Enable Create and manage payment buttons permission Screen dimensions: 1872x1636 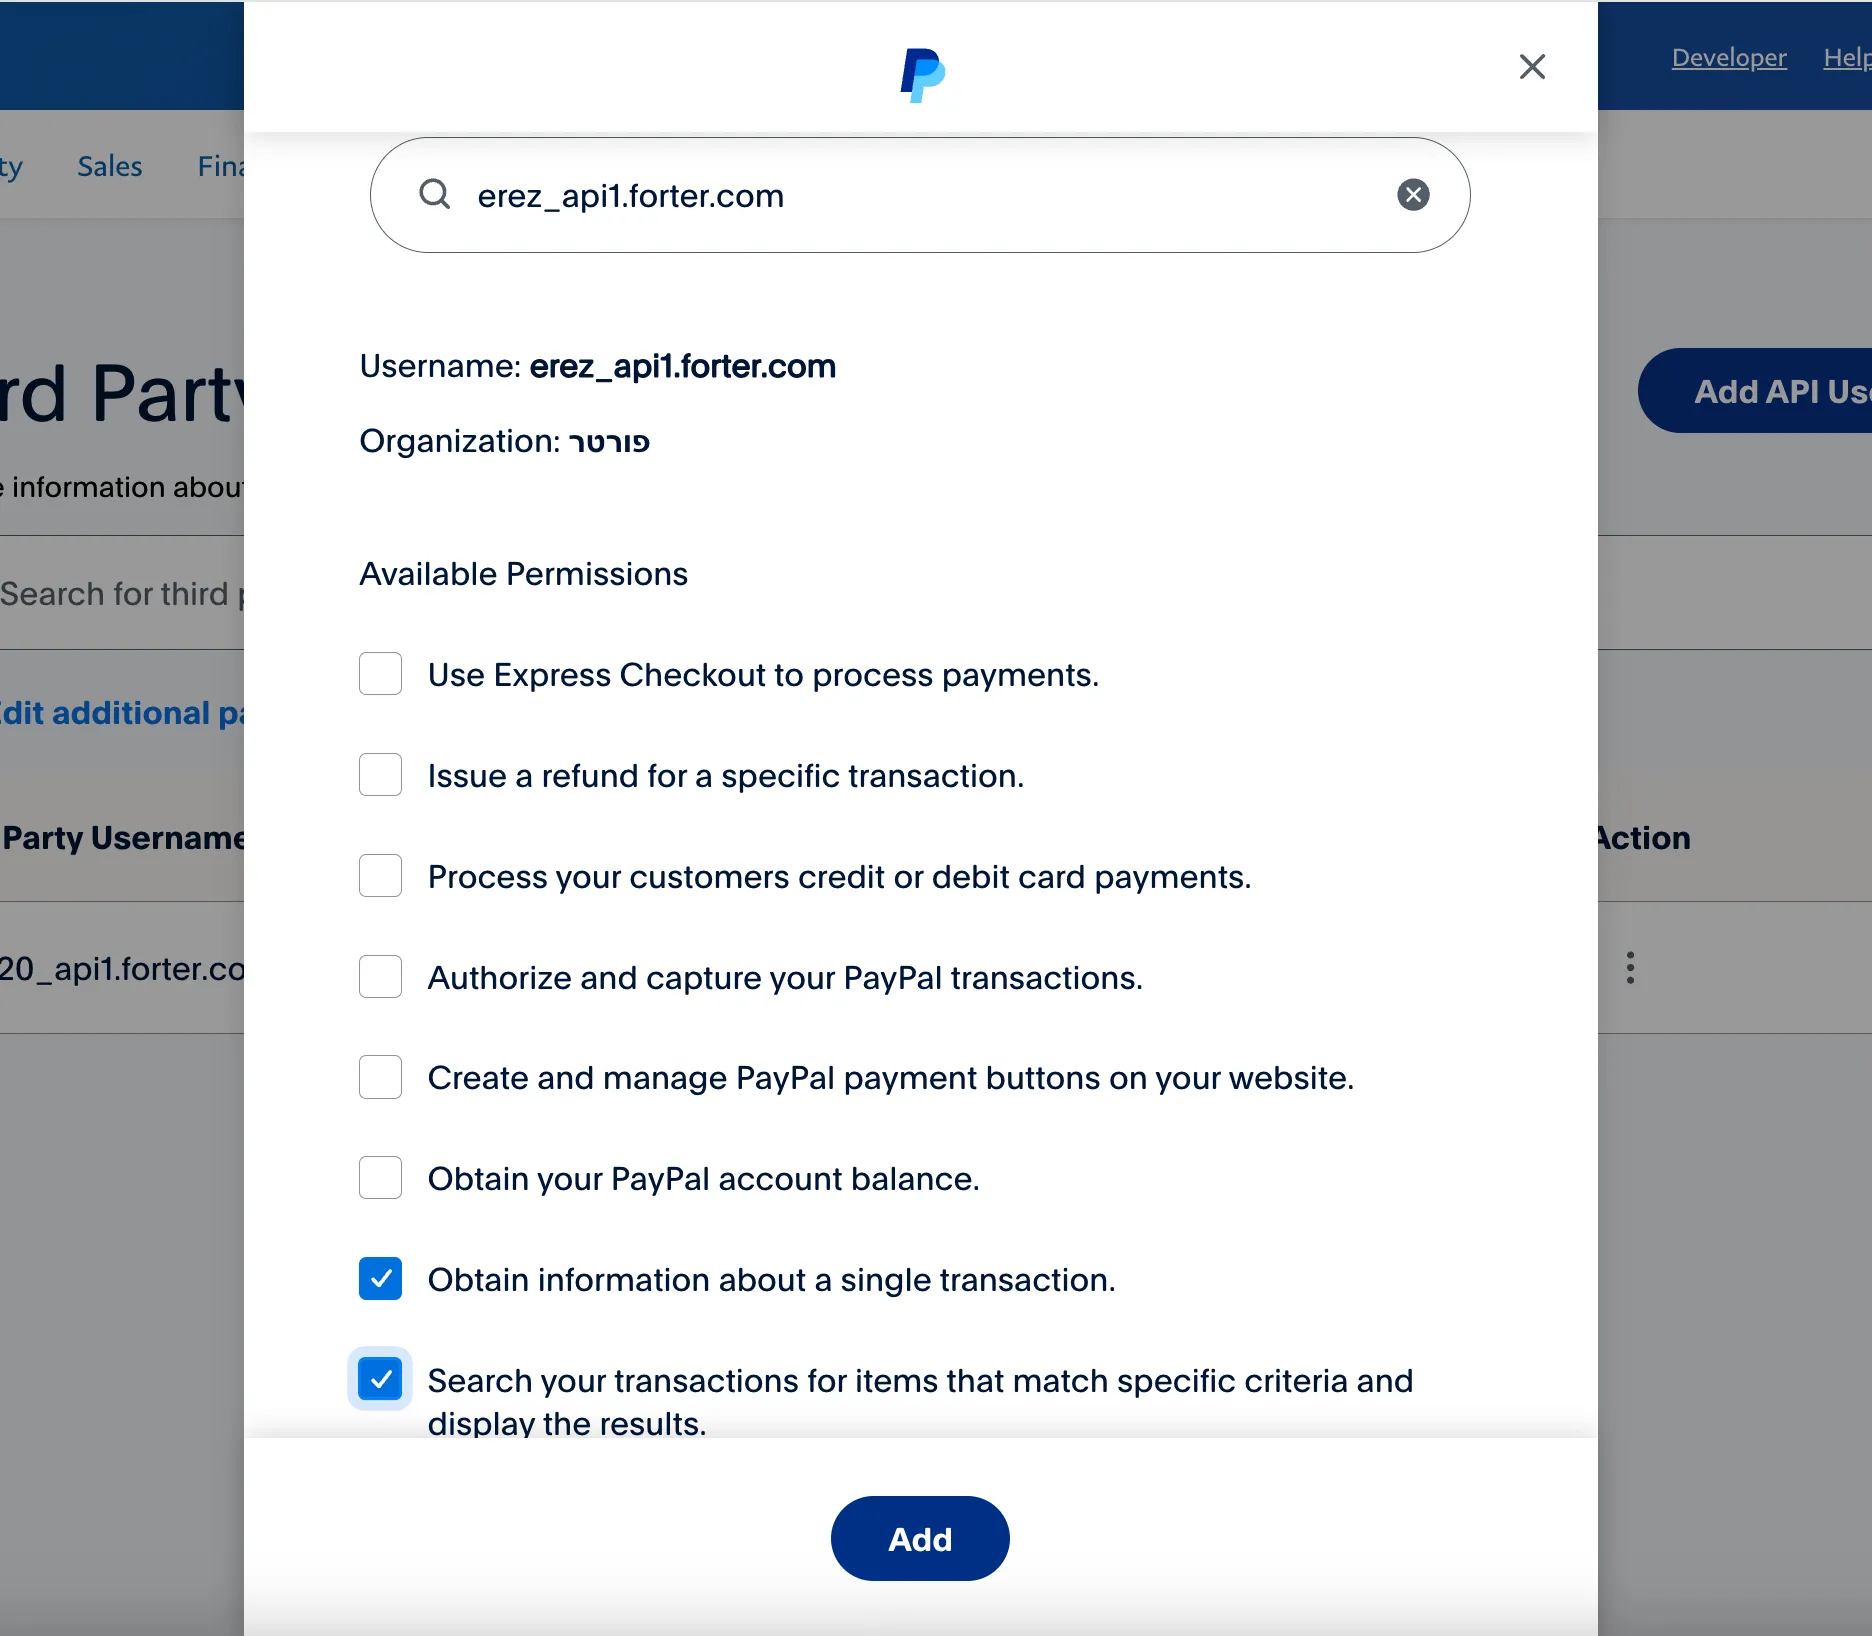pyautogui.click(x=380, y=1077)
